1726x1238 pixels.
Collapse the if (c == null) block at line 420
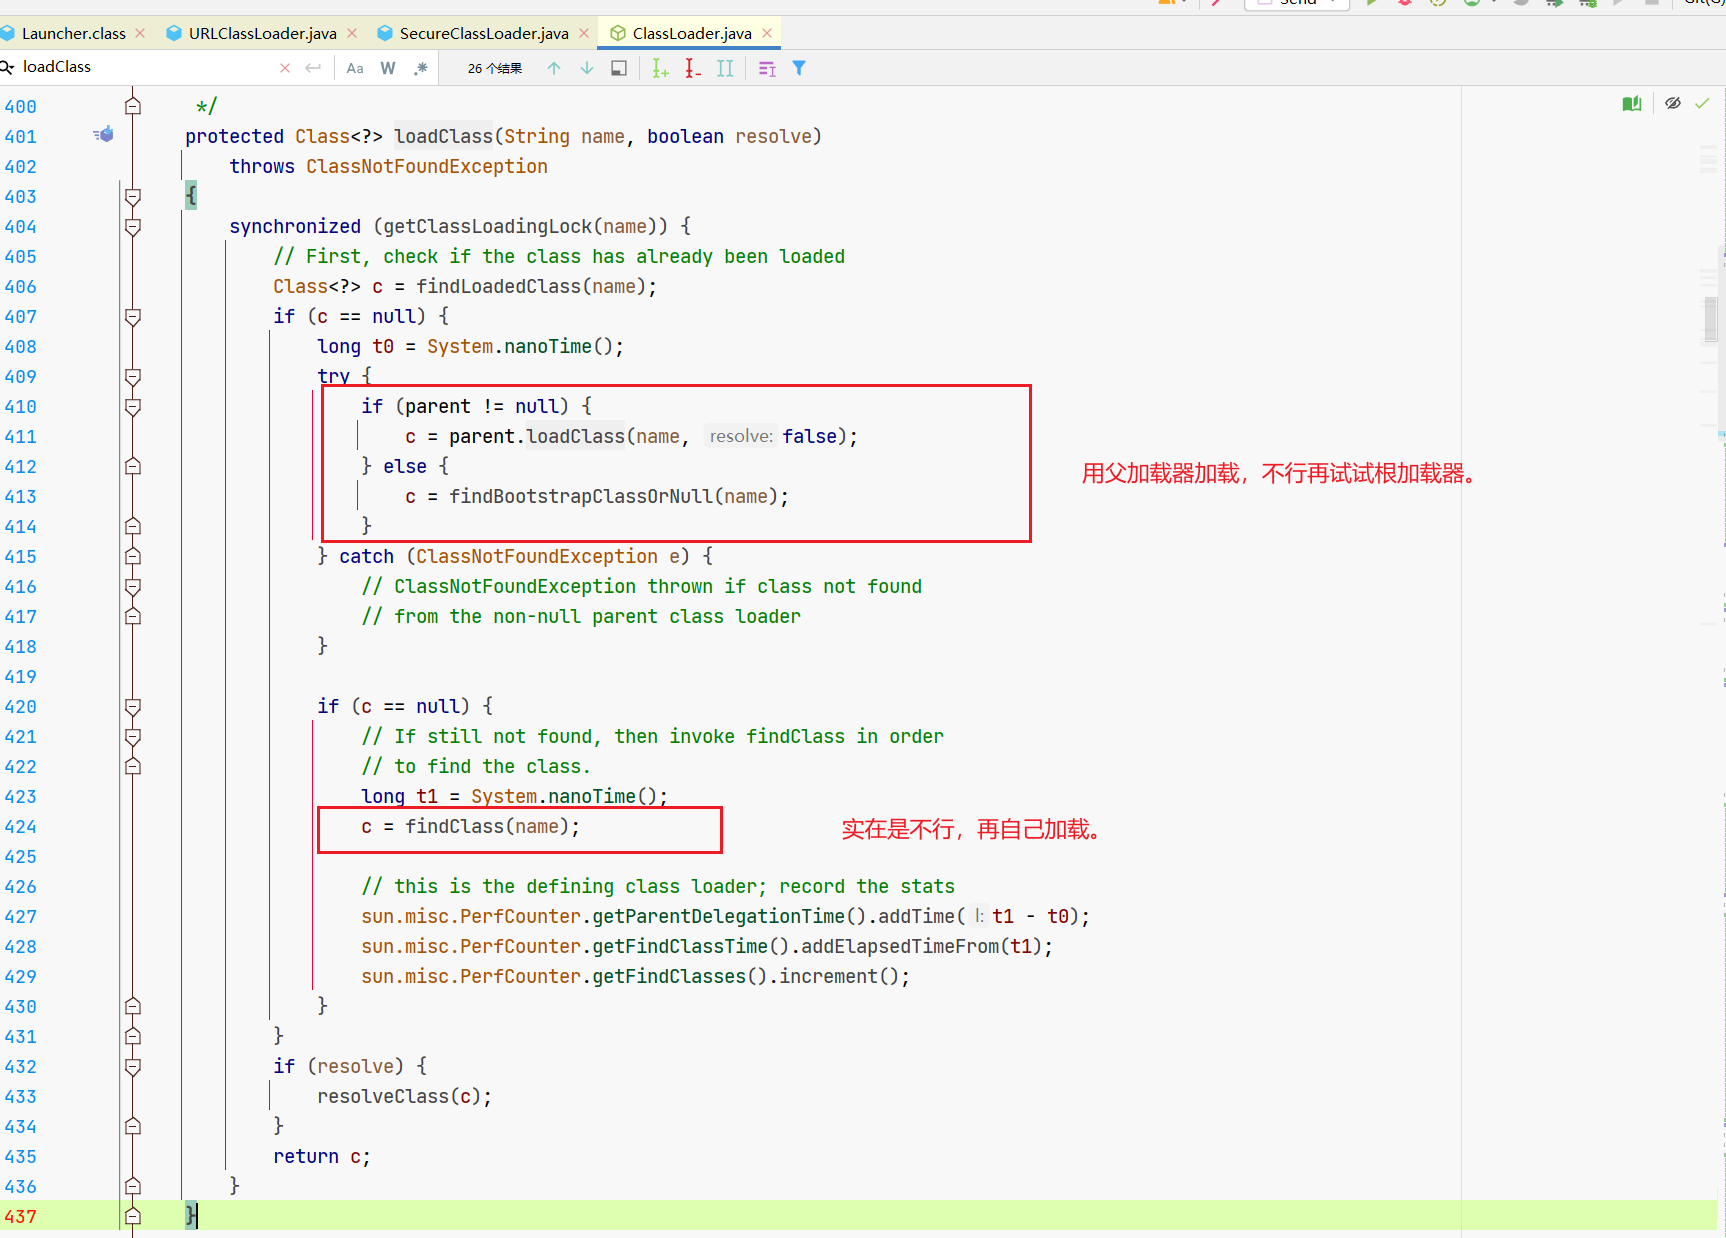(132, 707)
